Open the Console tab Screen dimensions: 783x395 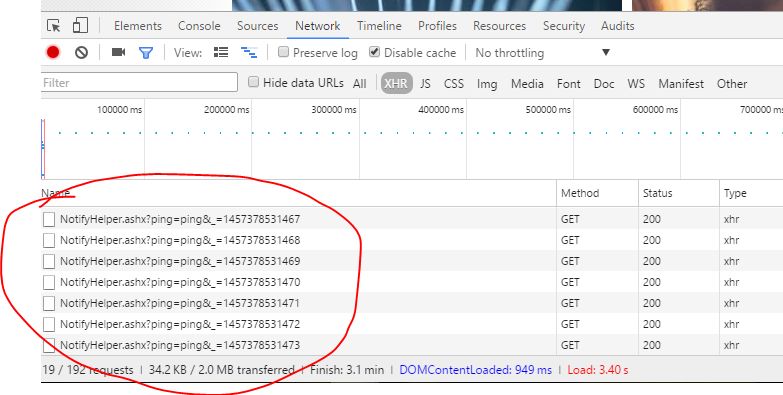[199, 26]
